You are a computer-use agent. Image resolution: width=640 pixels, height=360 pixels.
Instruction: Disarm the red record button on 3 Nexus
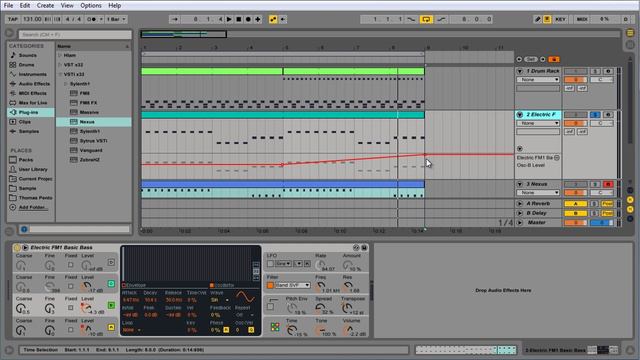pos(608,184)
